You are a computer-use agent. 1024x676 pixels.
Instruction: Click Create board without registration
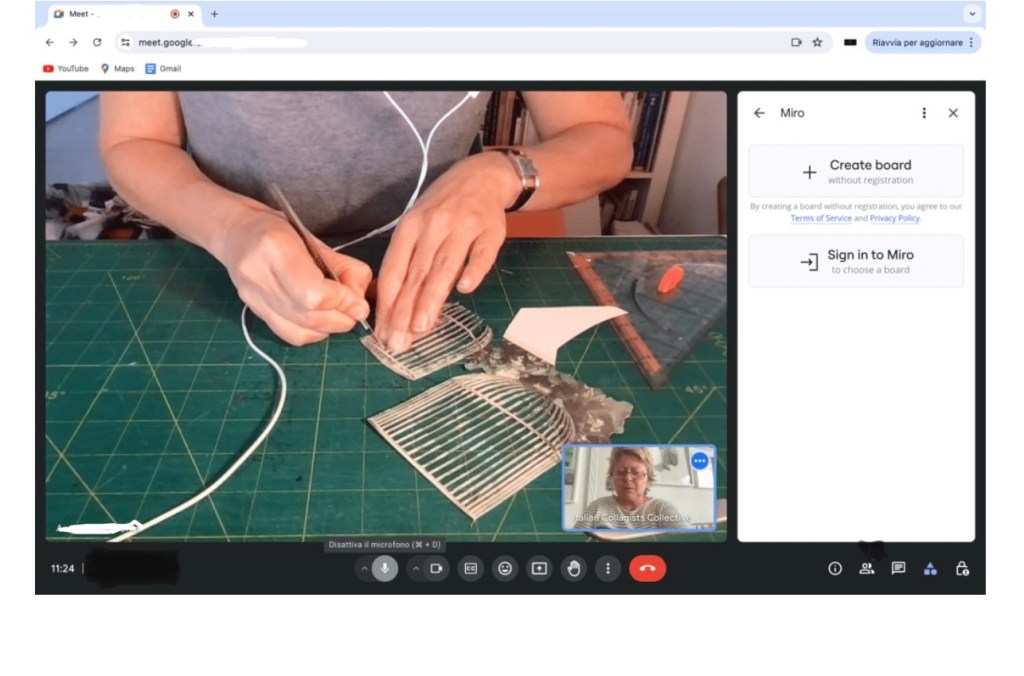click(x=856, y=171)
